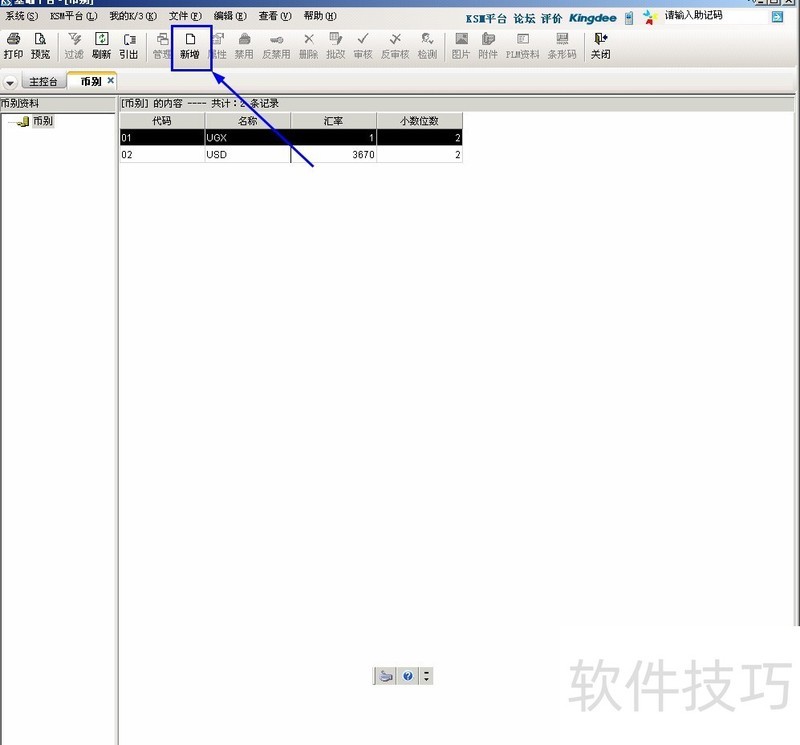Screen dimensions: 800x745
Task: Open the 帮助(H) menu
Action: click(x=320, y=16)
